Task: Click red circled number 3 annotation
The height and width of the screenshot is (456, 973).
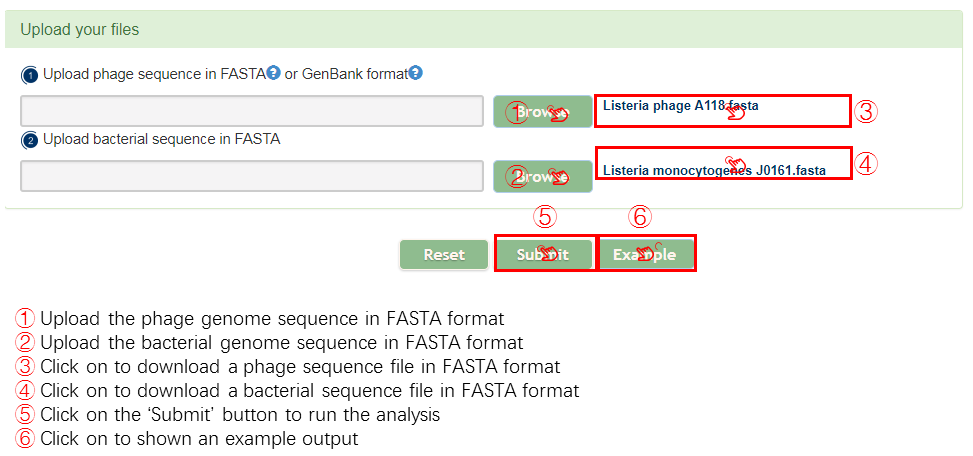Action: 866,112
